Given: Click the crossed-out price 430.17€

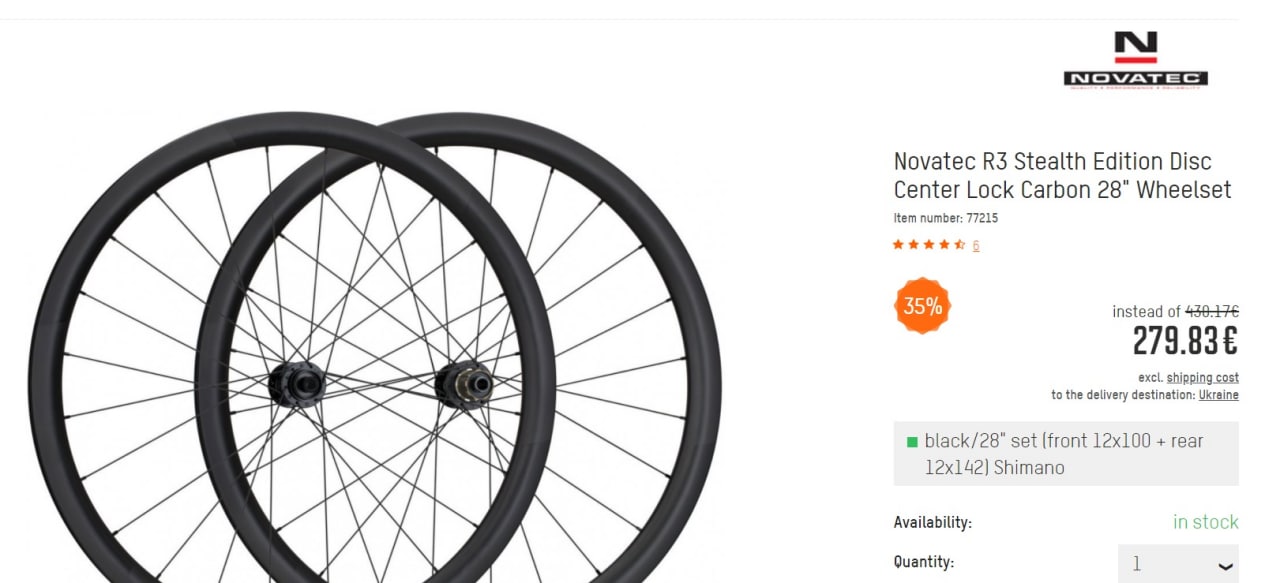Looking at the screenshot, I should (x=1212, y=312).
